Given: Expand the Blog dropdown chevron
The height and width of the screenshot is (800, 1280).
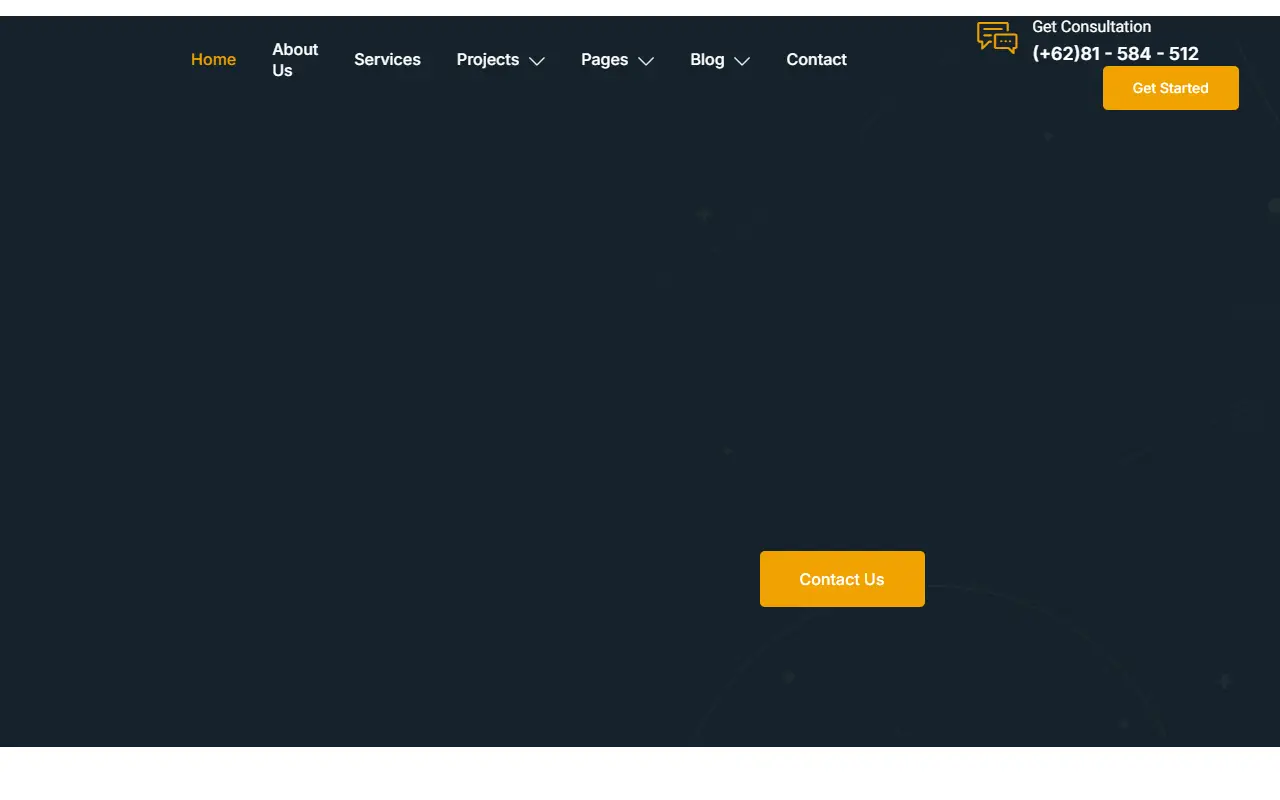Looking at the screenshot, I should click(742, 61).
